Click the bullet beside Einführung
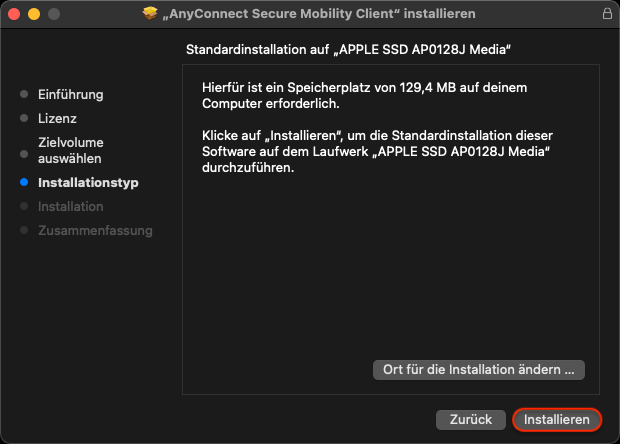The image size is (620, 444). click(x=24, y=94)
